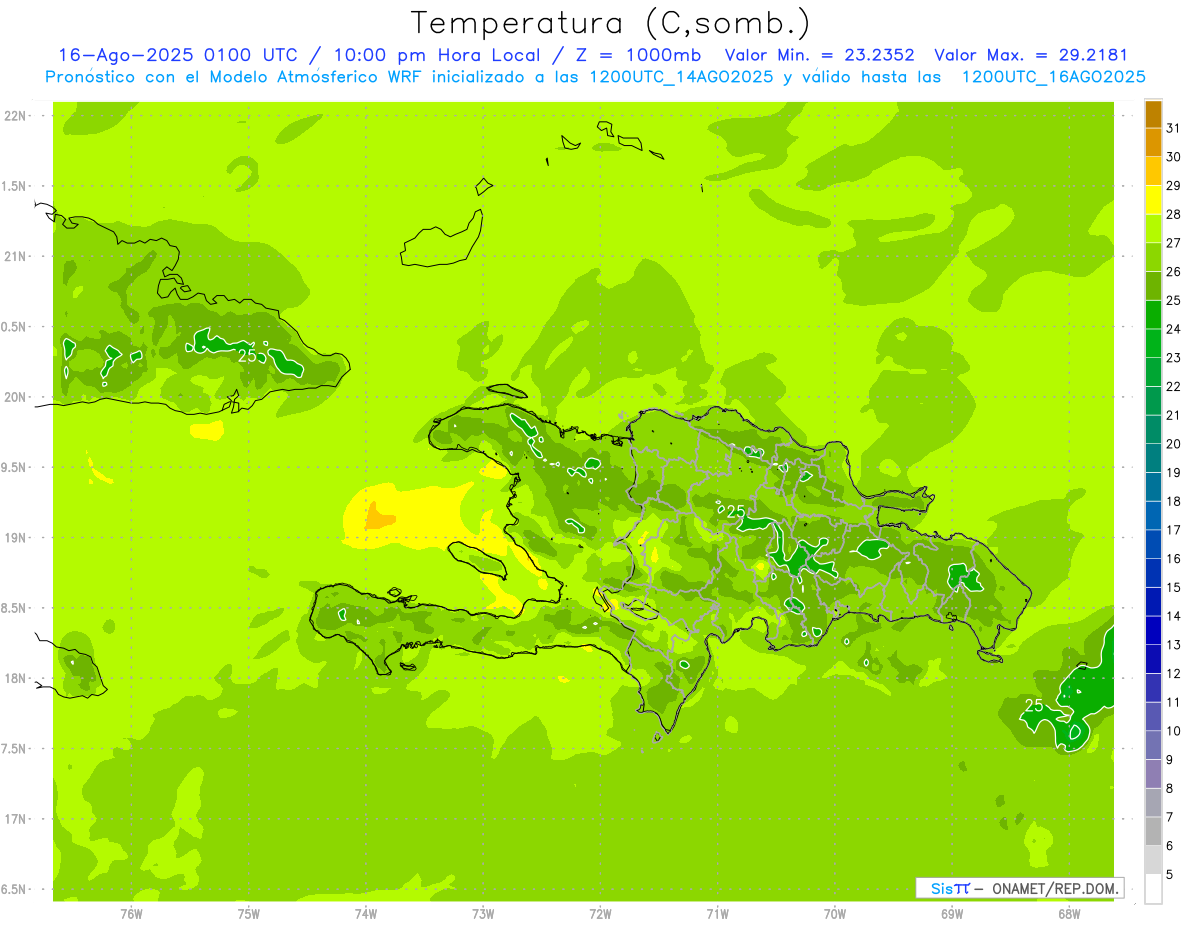Click the lime legend swatch between 27 and 28
The width and height of the screenshot is (1200, 927).
[x=1153, y=229]
